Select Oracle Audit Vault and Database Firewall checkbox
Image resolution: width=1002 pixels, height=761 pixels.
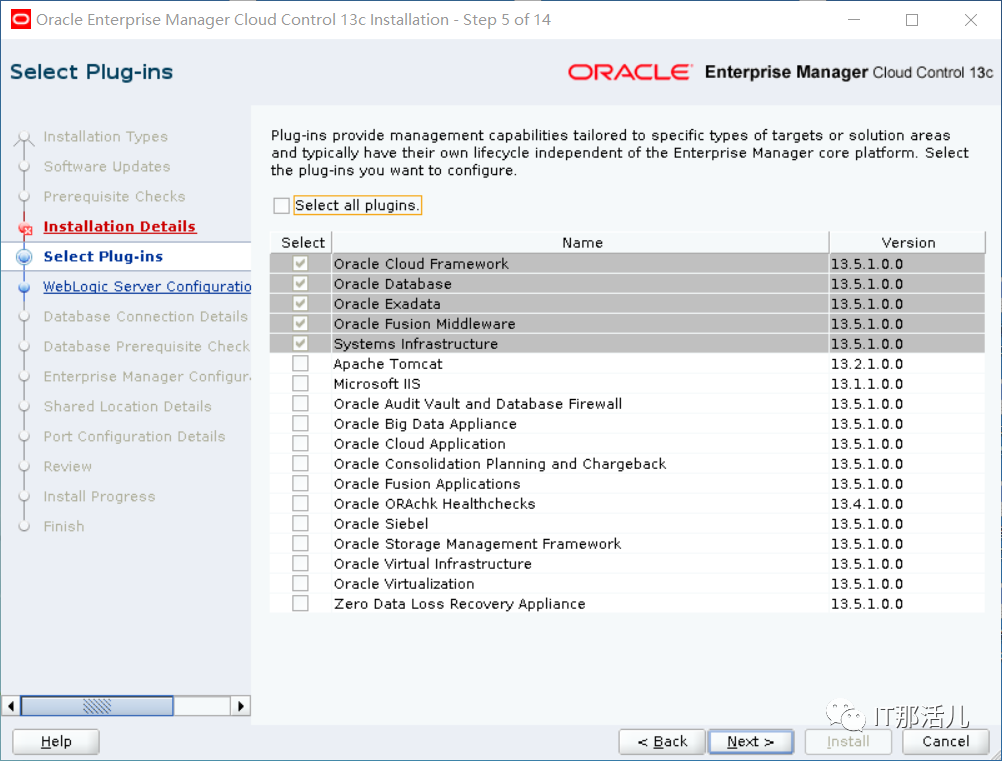click(x=300, y=403)
